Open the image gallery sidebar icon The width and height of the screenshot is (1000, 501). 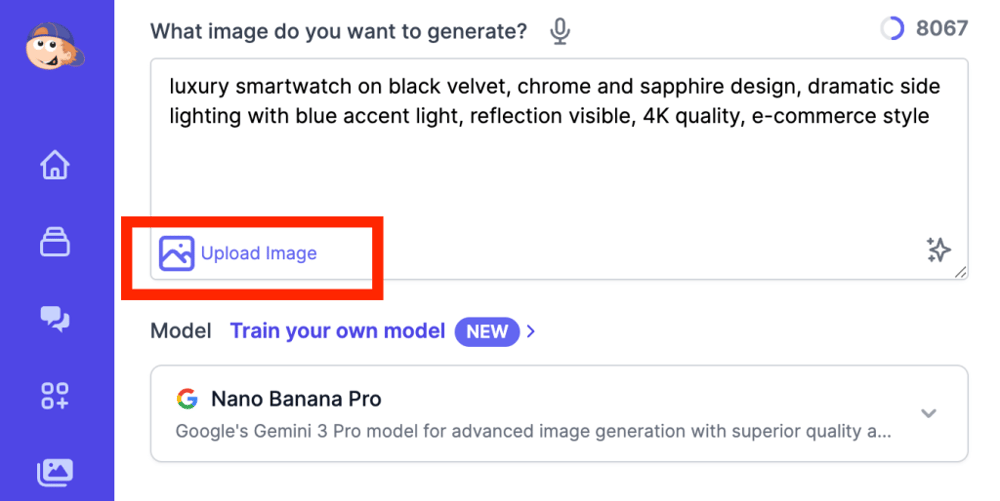click(55, 471)
